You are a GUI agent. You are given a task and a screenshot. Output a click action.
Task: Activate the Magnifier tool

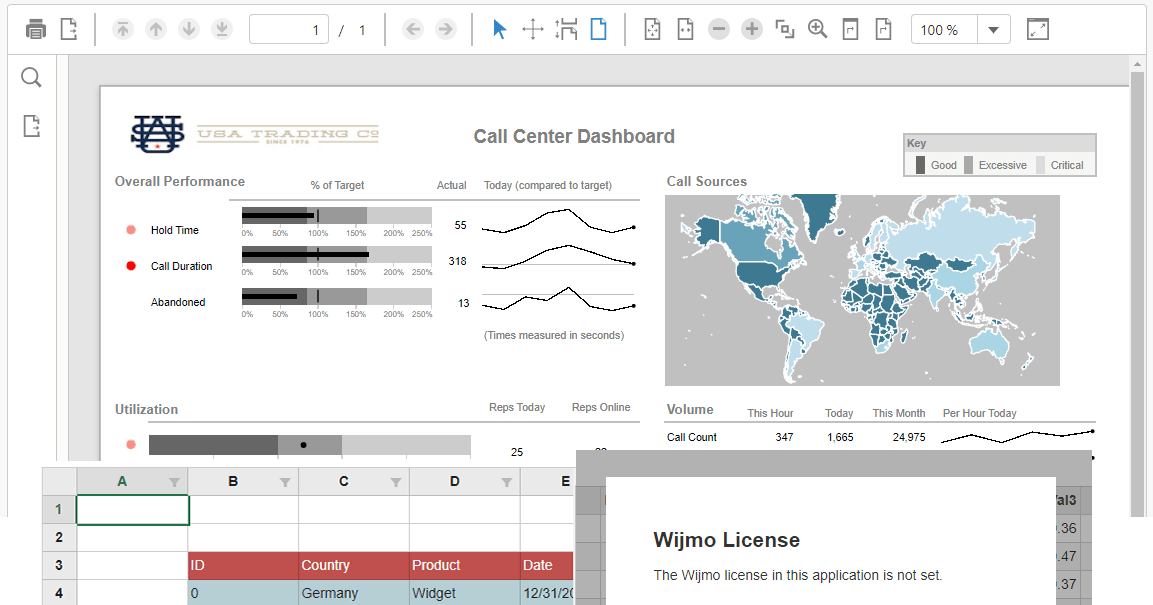(818, 29)
